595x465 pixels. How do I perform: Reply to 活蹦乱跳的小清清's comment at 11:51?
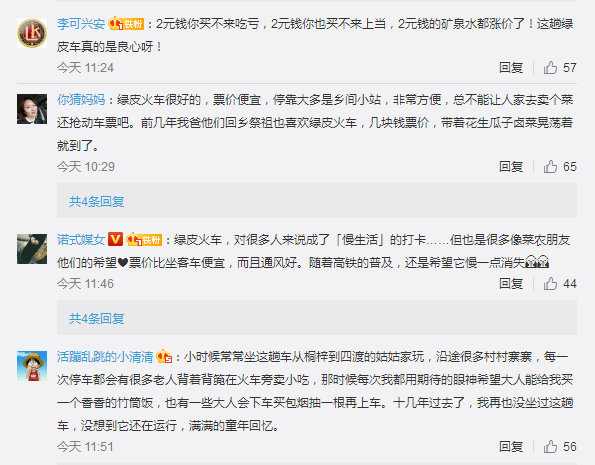pyautogui.click(x=511, y=446)
